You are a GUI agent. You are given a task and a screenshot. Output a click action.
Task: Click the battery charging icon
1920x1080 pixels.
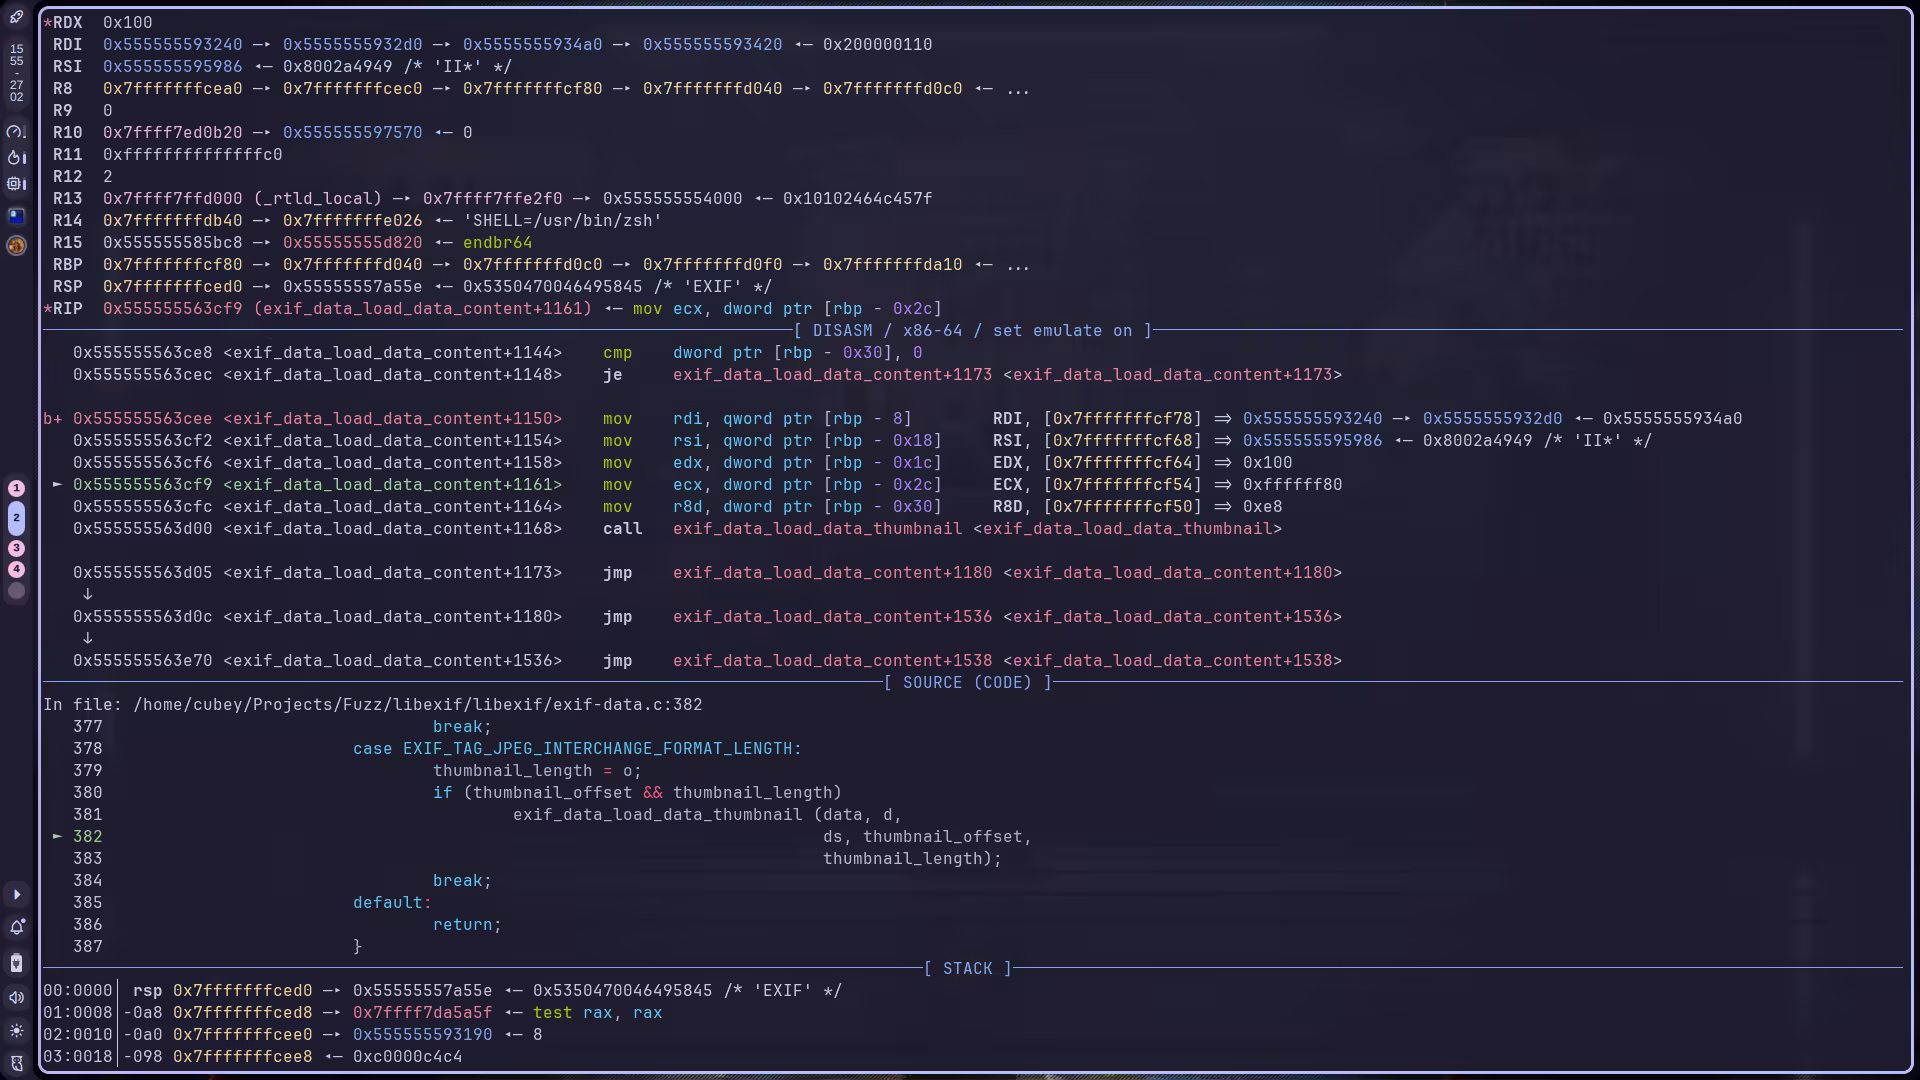tap(16, 963)
